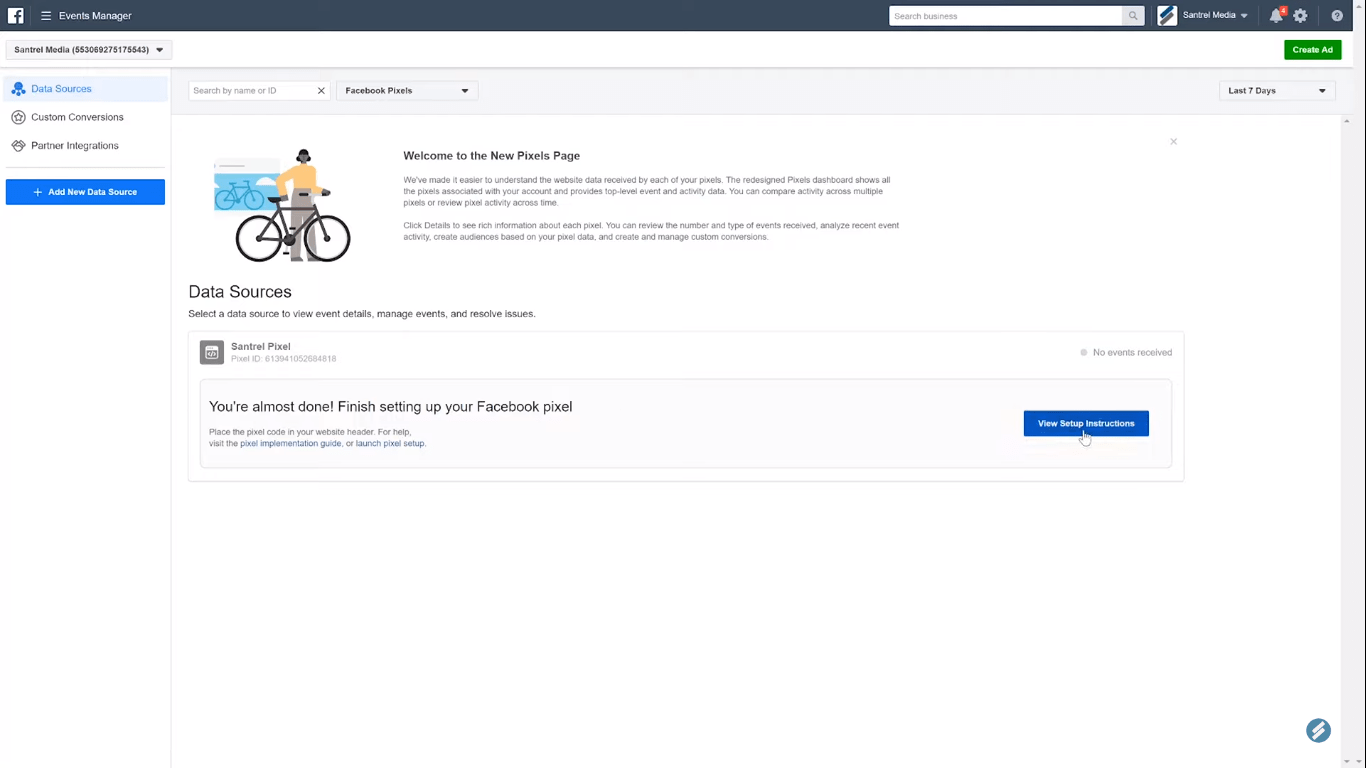Open the settings gear icon
1366x768 pixels.
tap(1300, 16)
